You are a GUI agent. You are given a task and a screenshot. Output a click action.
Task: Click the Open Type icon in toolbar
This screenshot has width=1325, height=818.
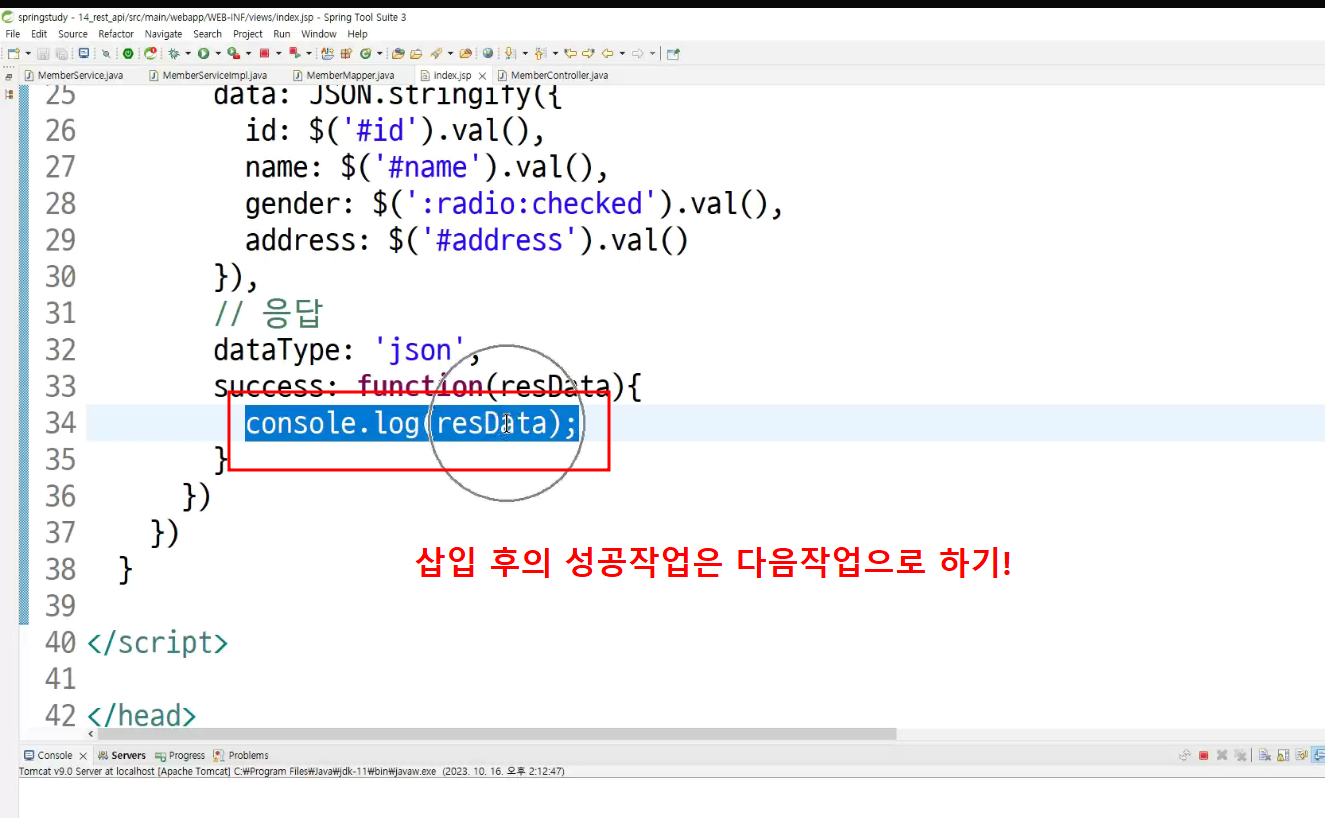(398, 54)
